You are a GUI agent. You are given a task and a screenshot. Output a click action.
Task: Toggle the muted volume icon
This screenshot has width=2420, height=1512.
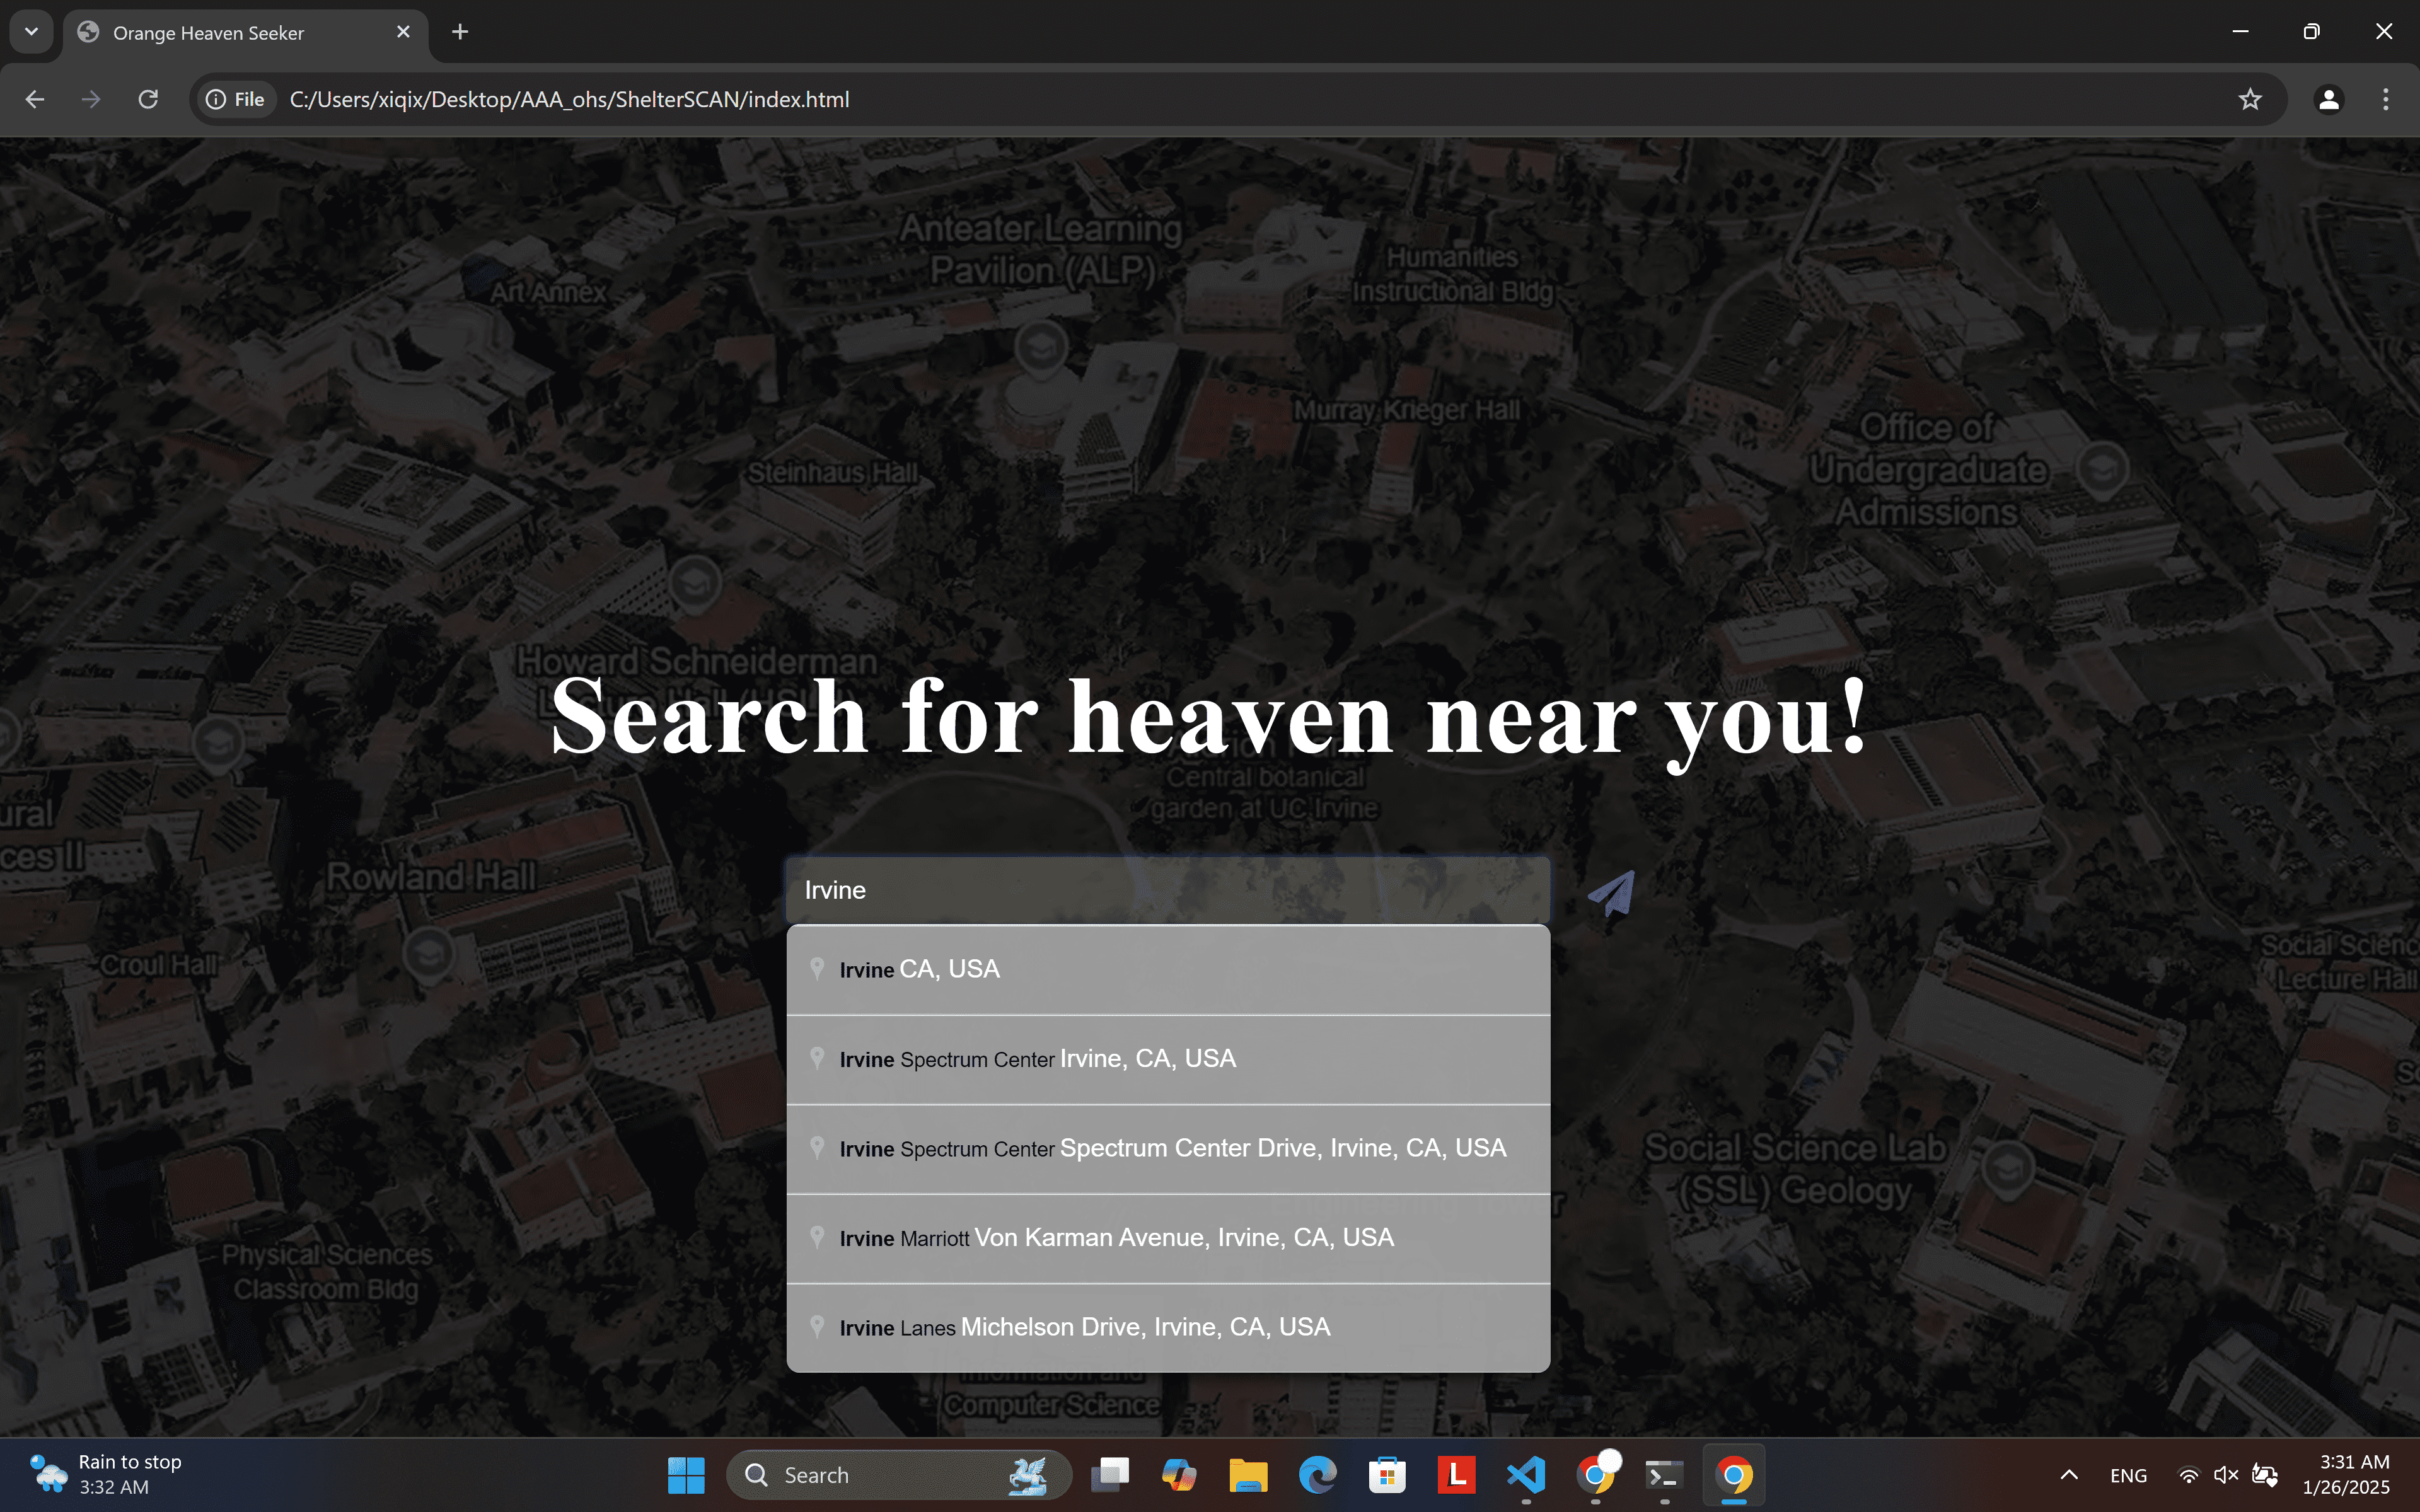point(2226,1475)
